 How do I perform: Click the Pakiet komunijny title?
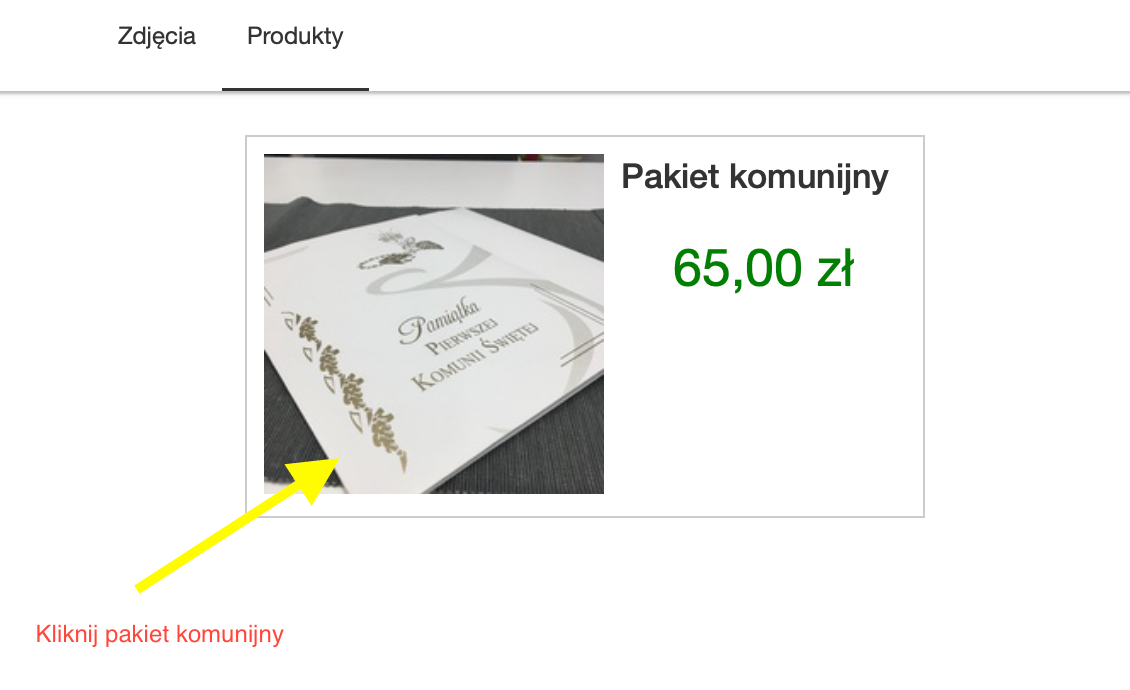[x=755, y=177]
